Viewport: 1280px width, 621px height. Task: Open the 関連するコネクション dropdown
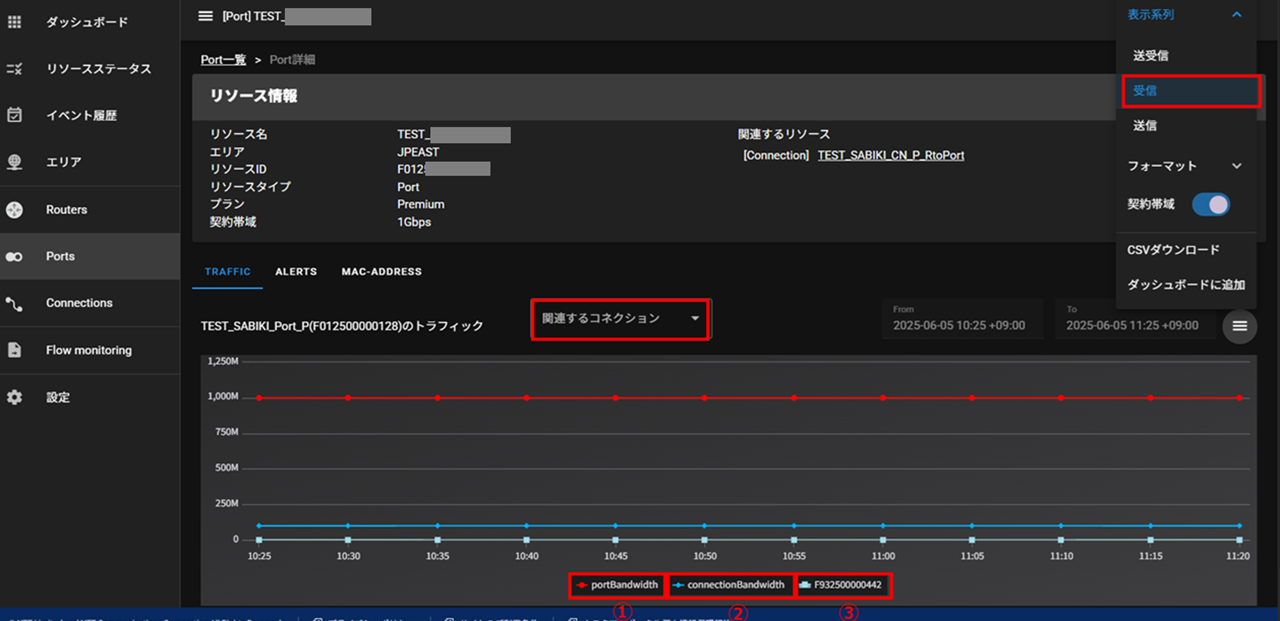620,319
